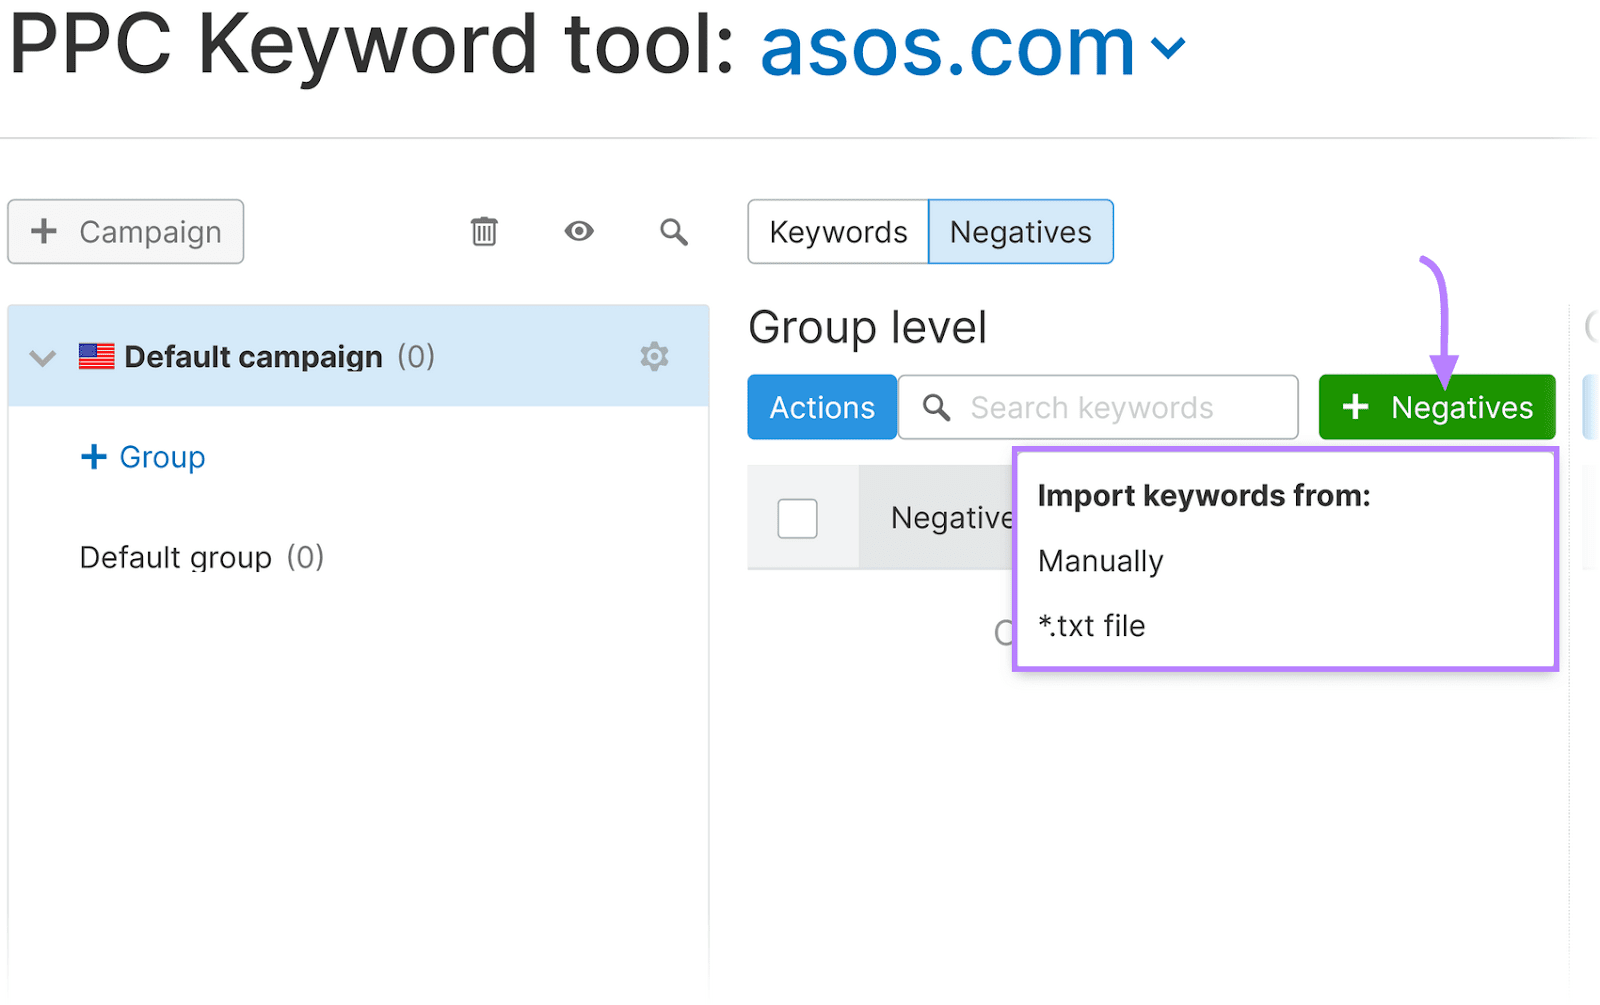Open the asos.com domain dropdown
The width and height of the screenshot is (1600, 1005).
(1170, 45)
